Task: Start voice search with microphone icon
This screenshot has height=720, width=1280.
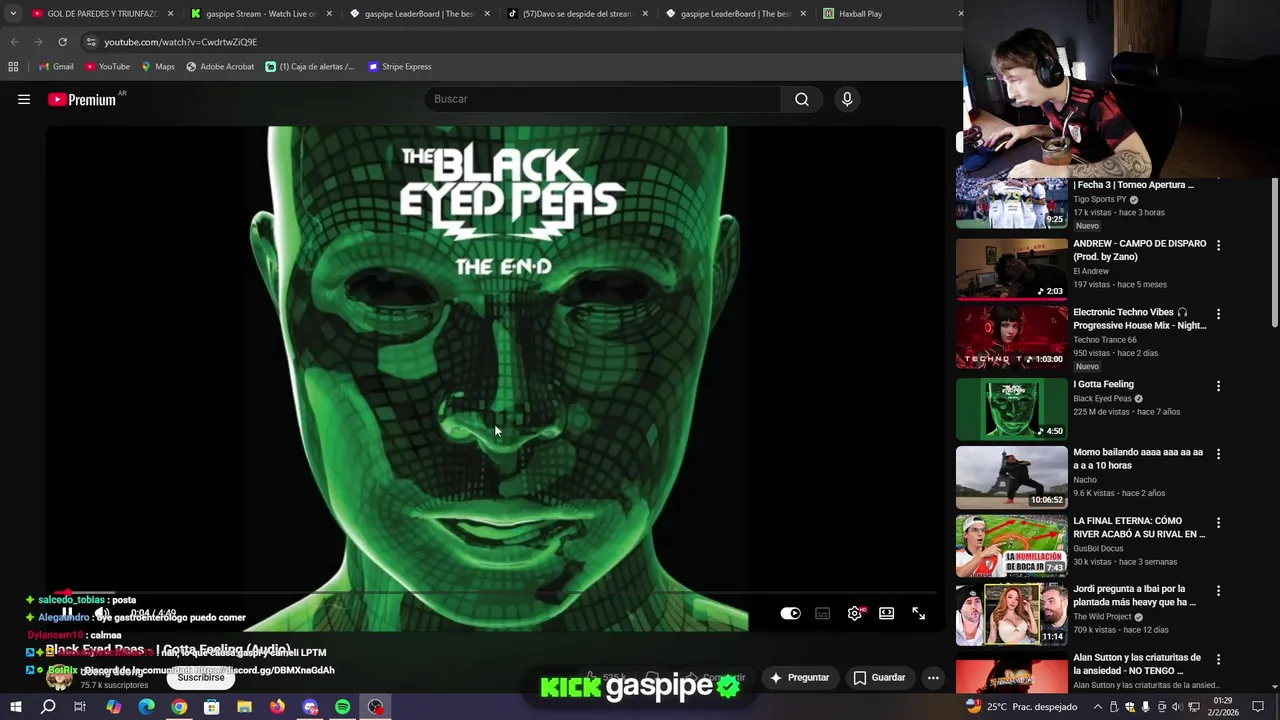Action: click(847, 99)
